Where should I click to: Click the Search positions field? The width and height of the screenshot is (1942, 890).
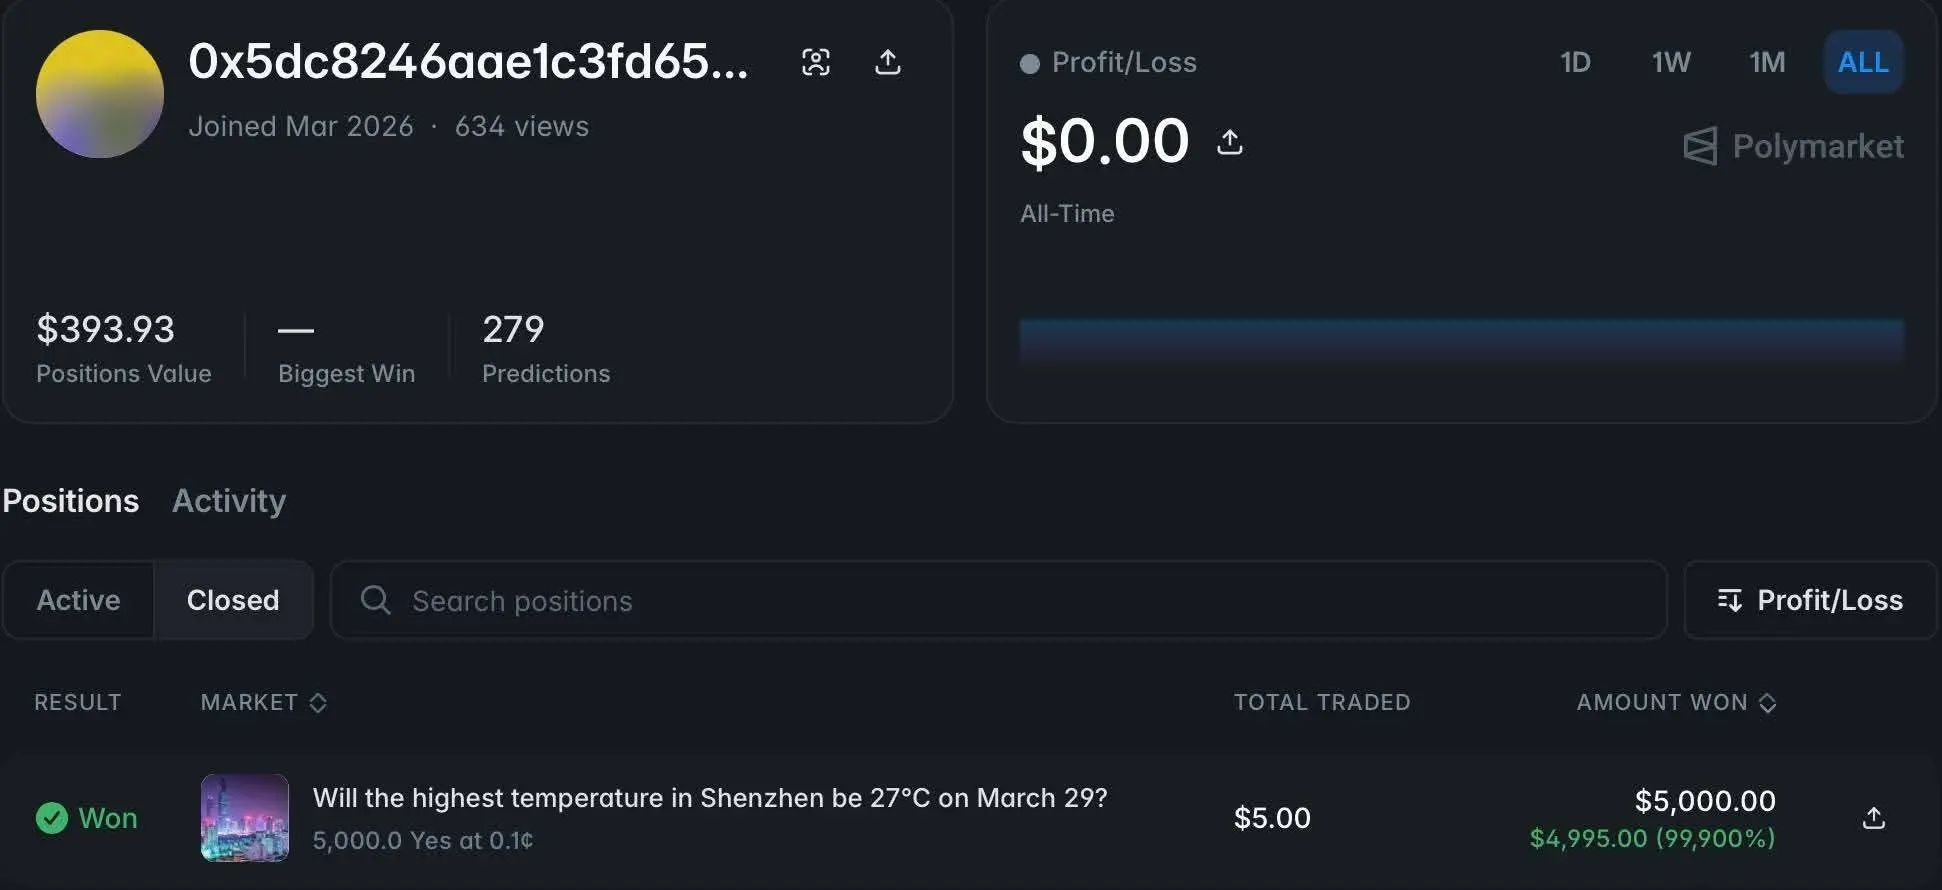coord(1000,600)
